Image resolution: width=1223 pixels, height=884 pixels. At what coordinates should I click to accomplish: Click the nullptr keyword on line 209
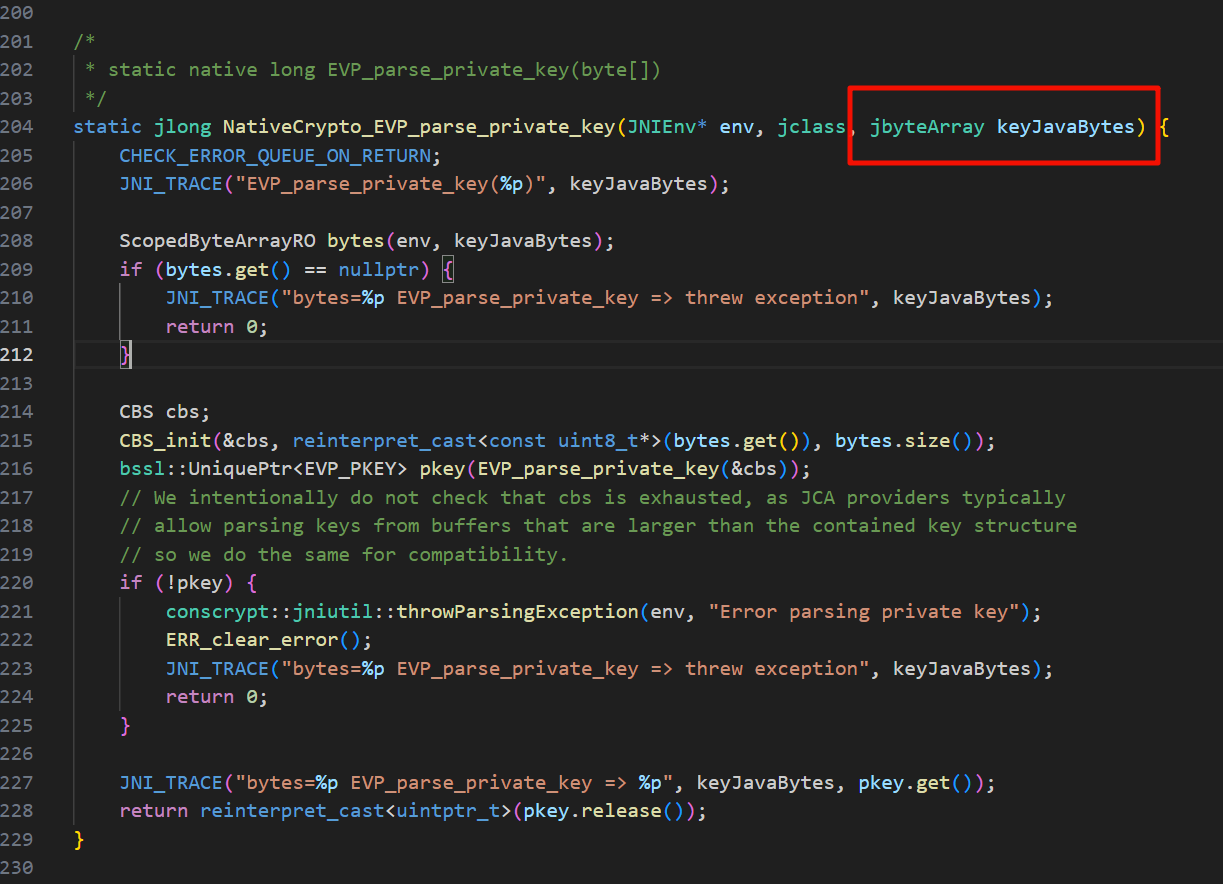(385, 270)
